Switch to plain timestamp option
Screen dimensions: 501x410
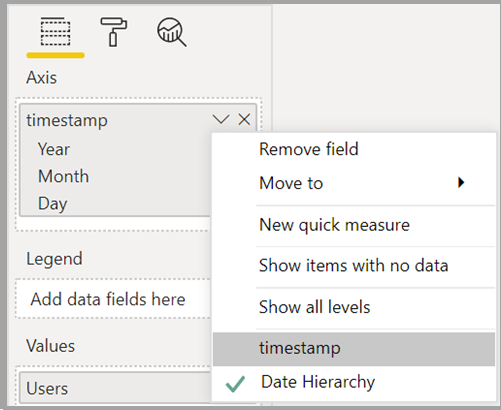click(x=354, y=349)
